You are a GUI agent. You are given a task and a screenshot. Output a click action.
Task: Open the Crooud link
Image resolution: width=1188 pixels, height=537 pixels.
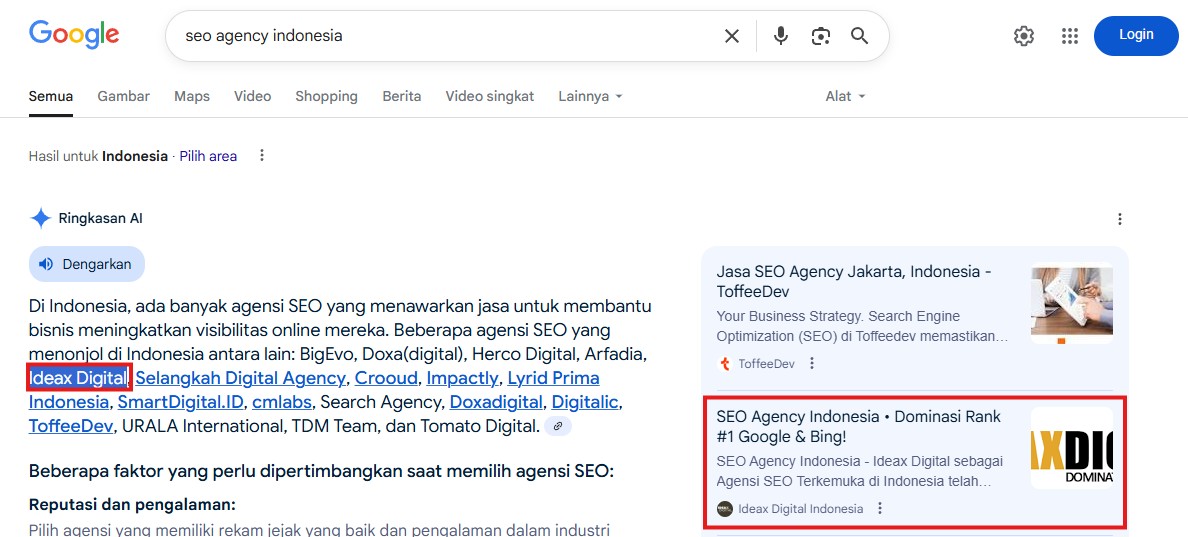(x=386, y=378)
